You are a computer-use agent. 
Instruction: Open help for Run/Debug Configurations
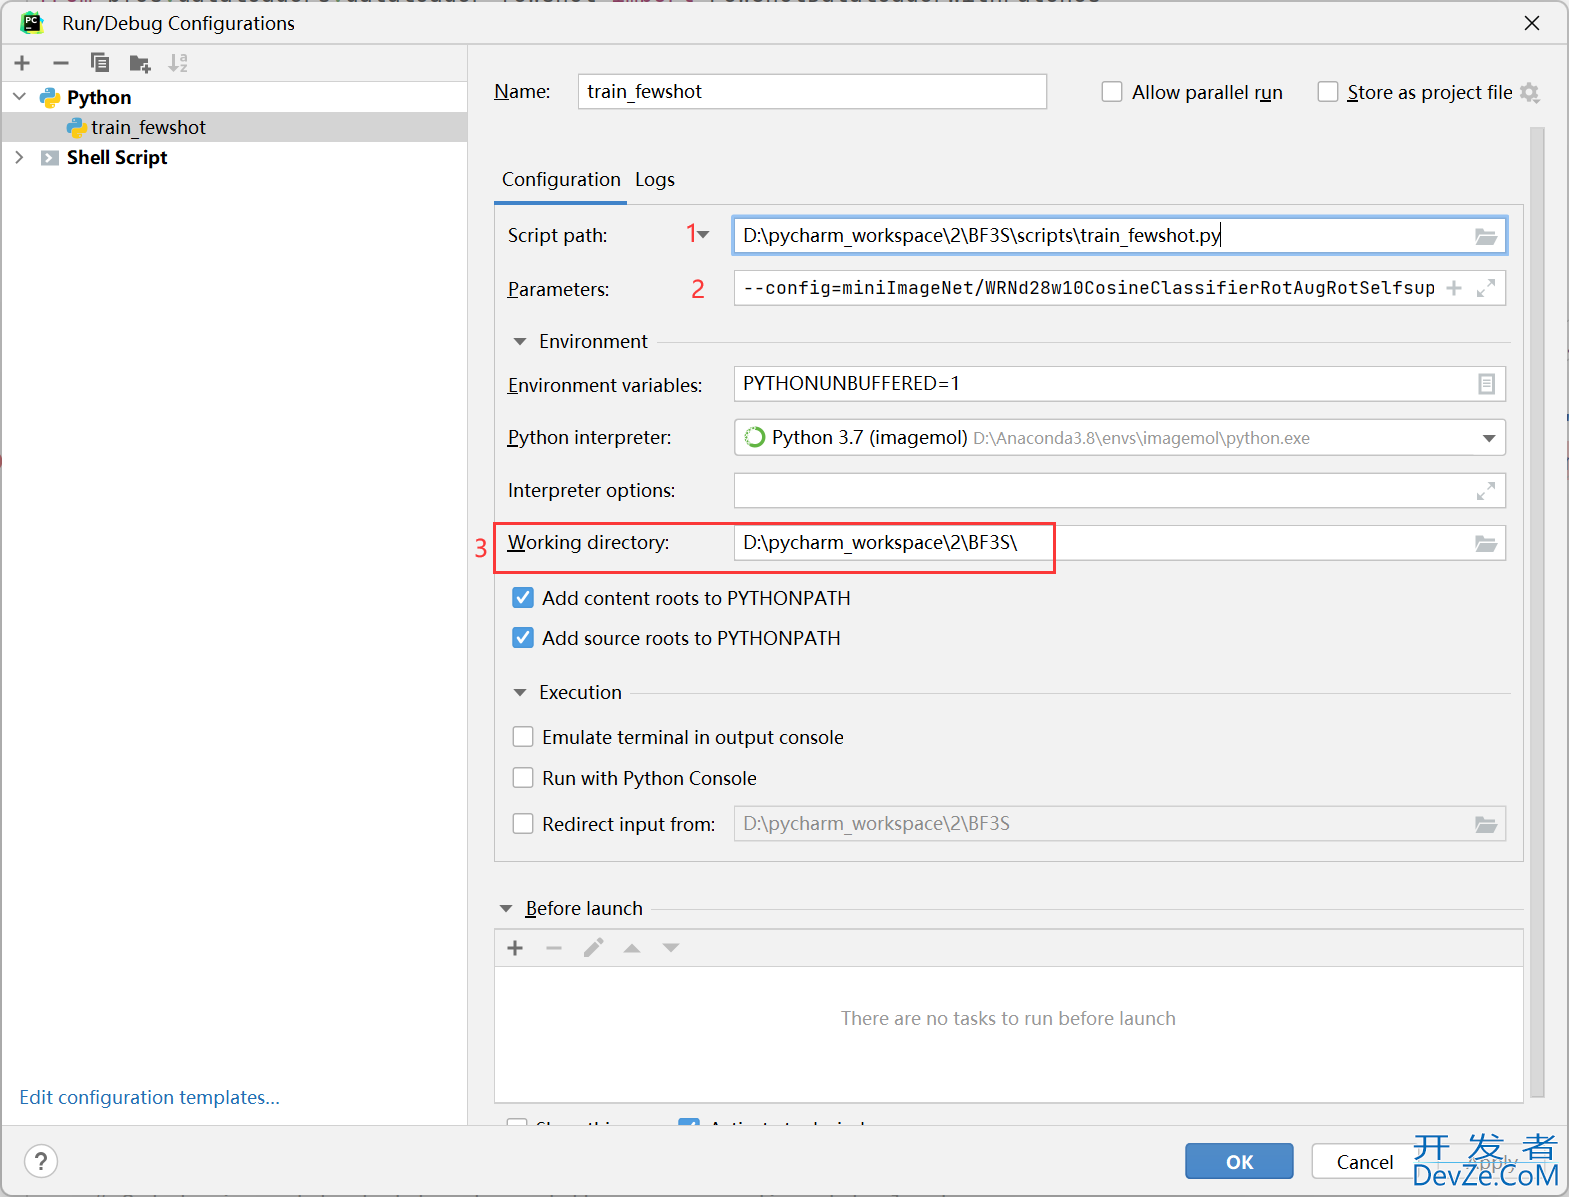tap(41, 1161)
